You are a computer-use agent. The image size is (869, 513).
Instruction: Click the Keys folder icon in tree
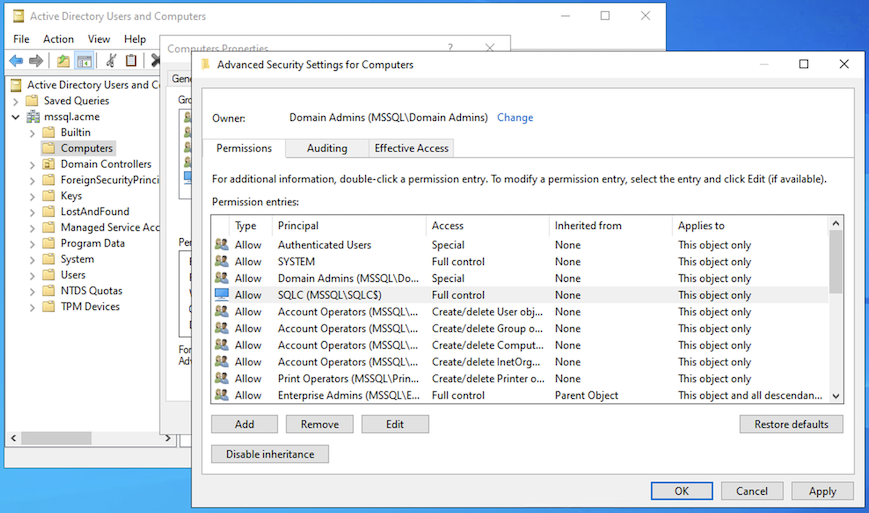pyautogui.click(x=49, y=196)
